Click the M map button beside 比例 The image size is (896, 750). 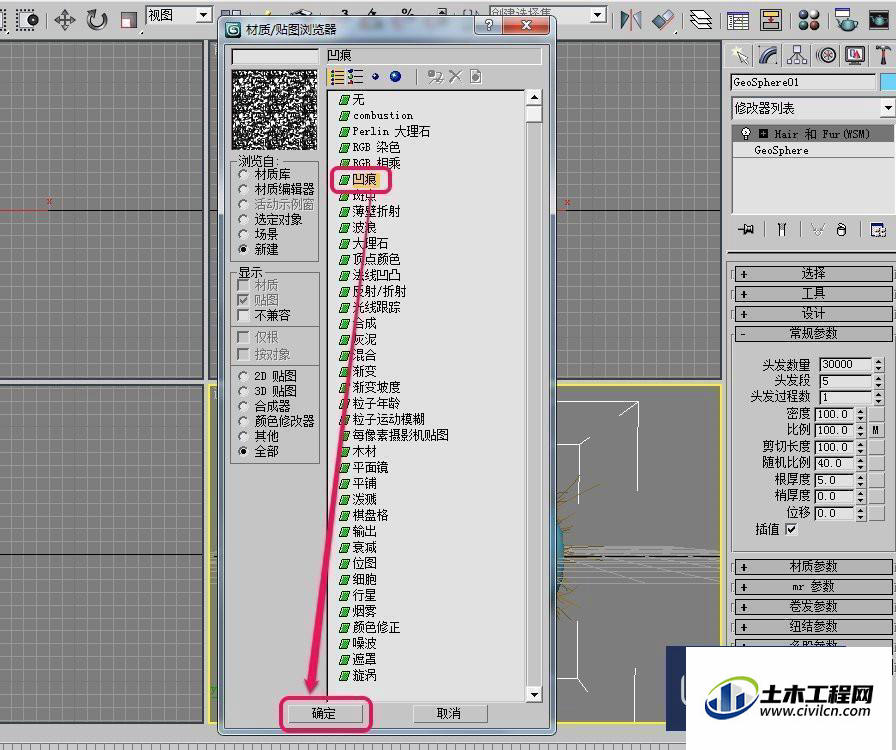click(x=876, y=430)
